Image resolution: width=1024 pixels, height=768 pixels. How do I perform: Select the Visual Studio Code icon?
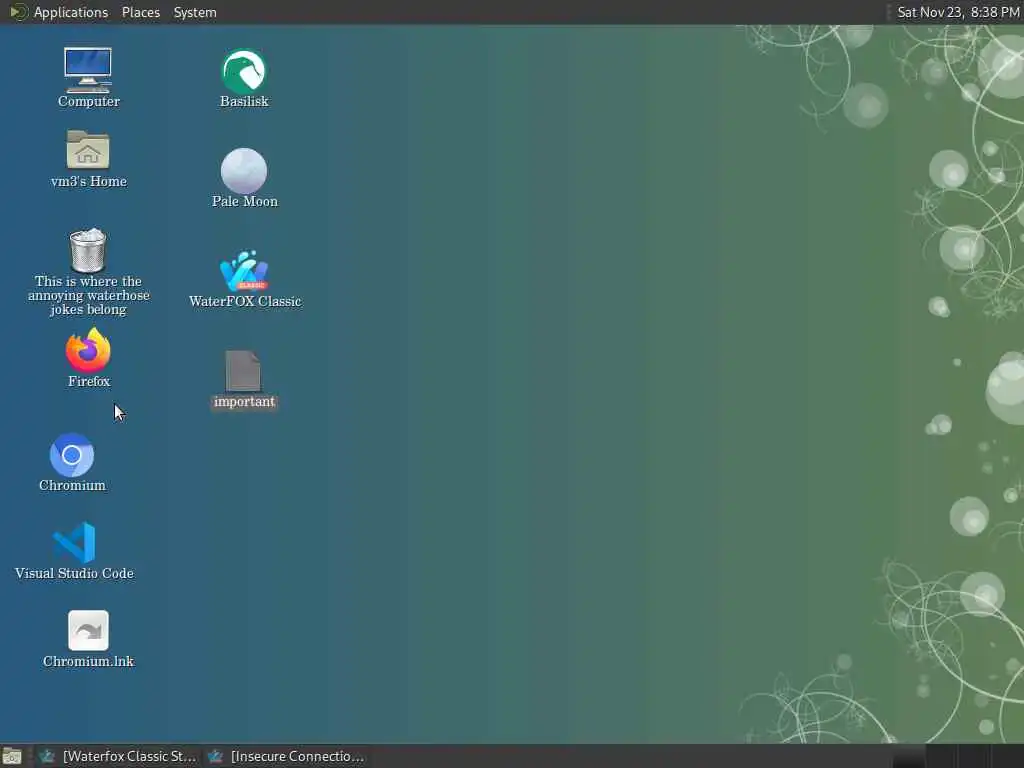click(74, 543)
